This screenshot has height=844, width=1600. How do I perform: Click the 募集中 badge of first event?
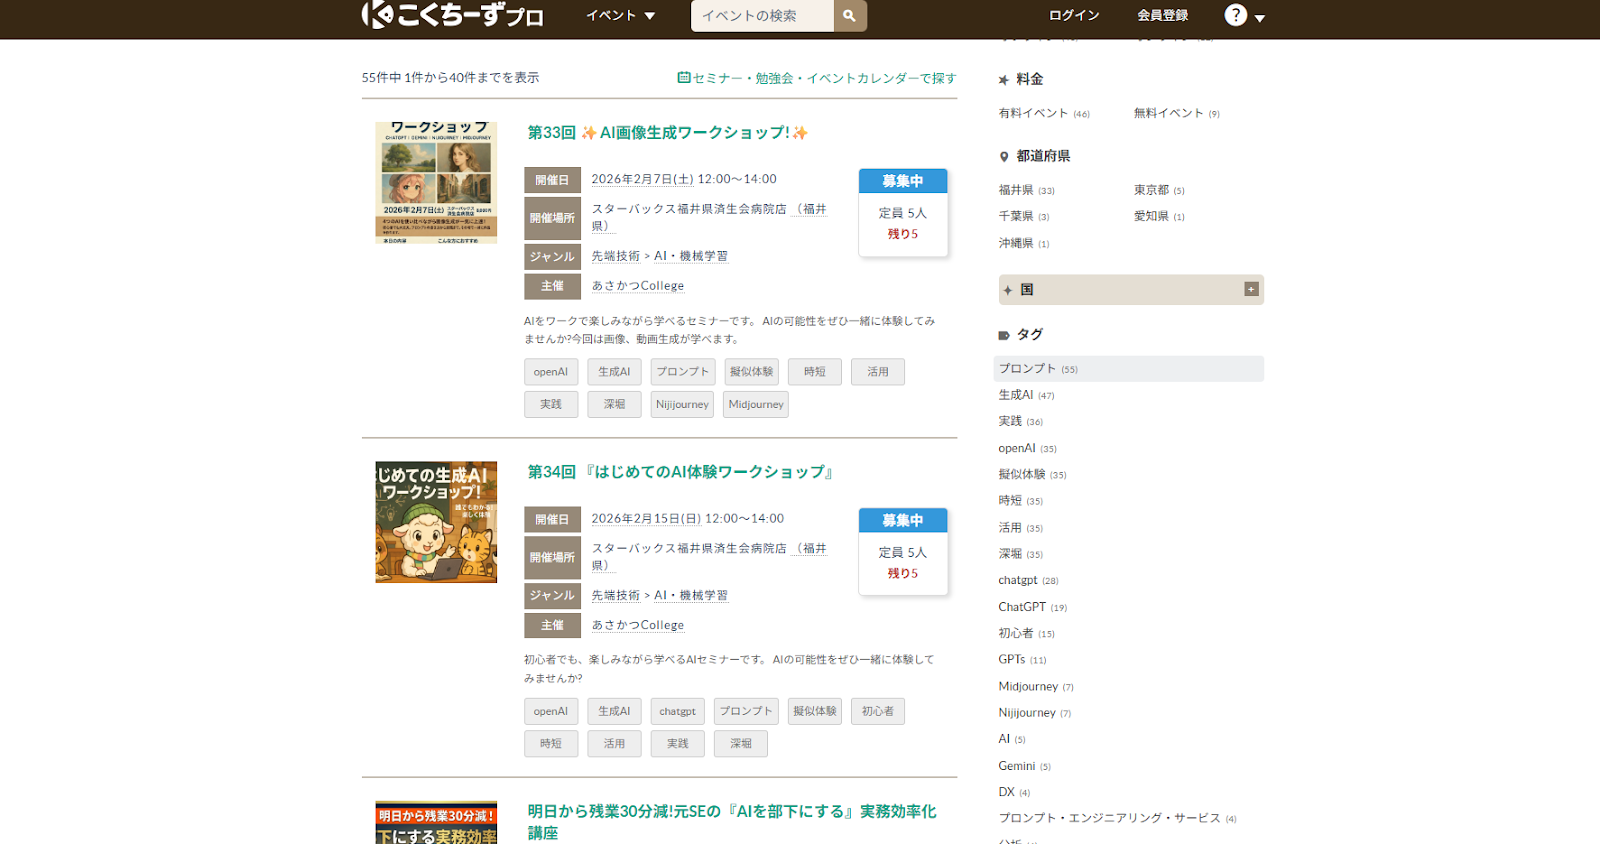click(x=902, y=181)
